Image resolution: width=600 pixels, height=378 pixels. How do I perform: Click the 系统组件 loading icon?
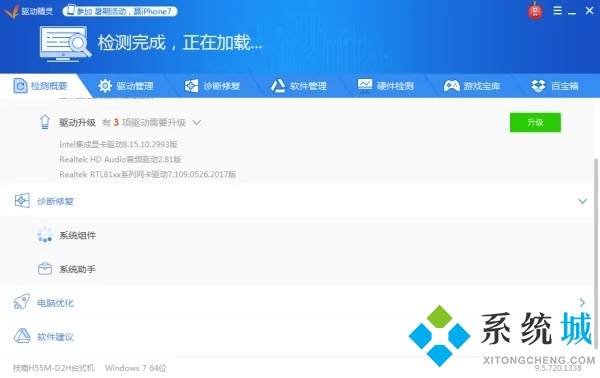pos(45,235)
